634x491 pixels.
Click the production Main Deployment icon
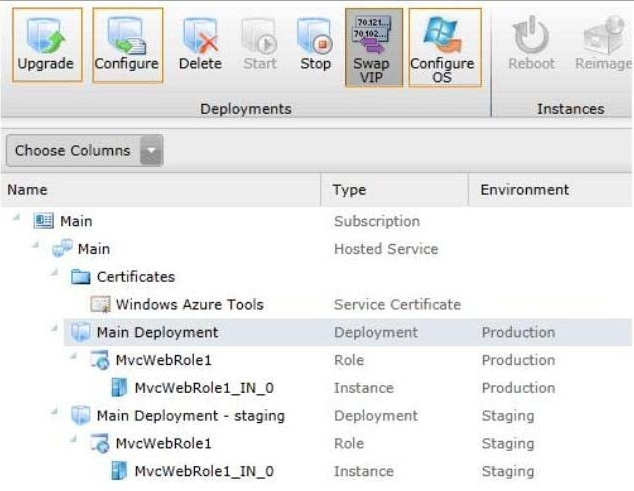[x=80, y=332]
